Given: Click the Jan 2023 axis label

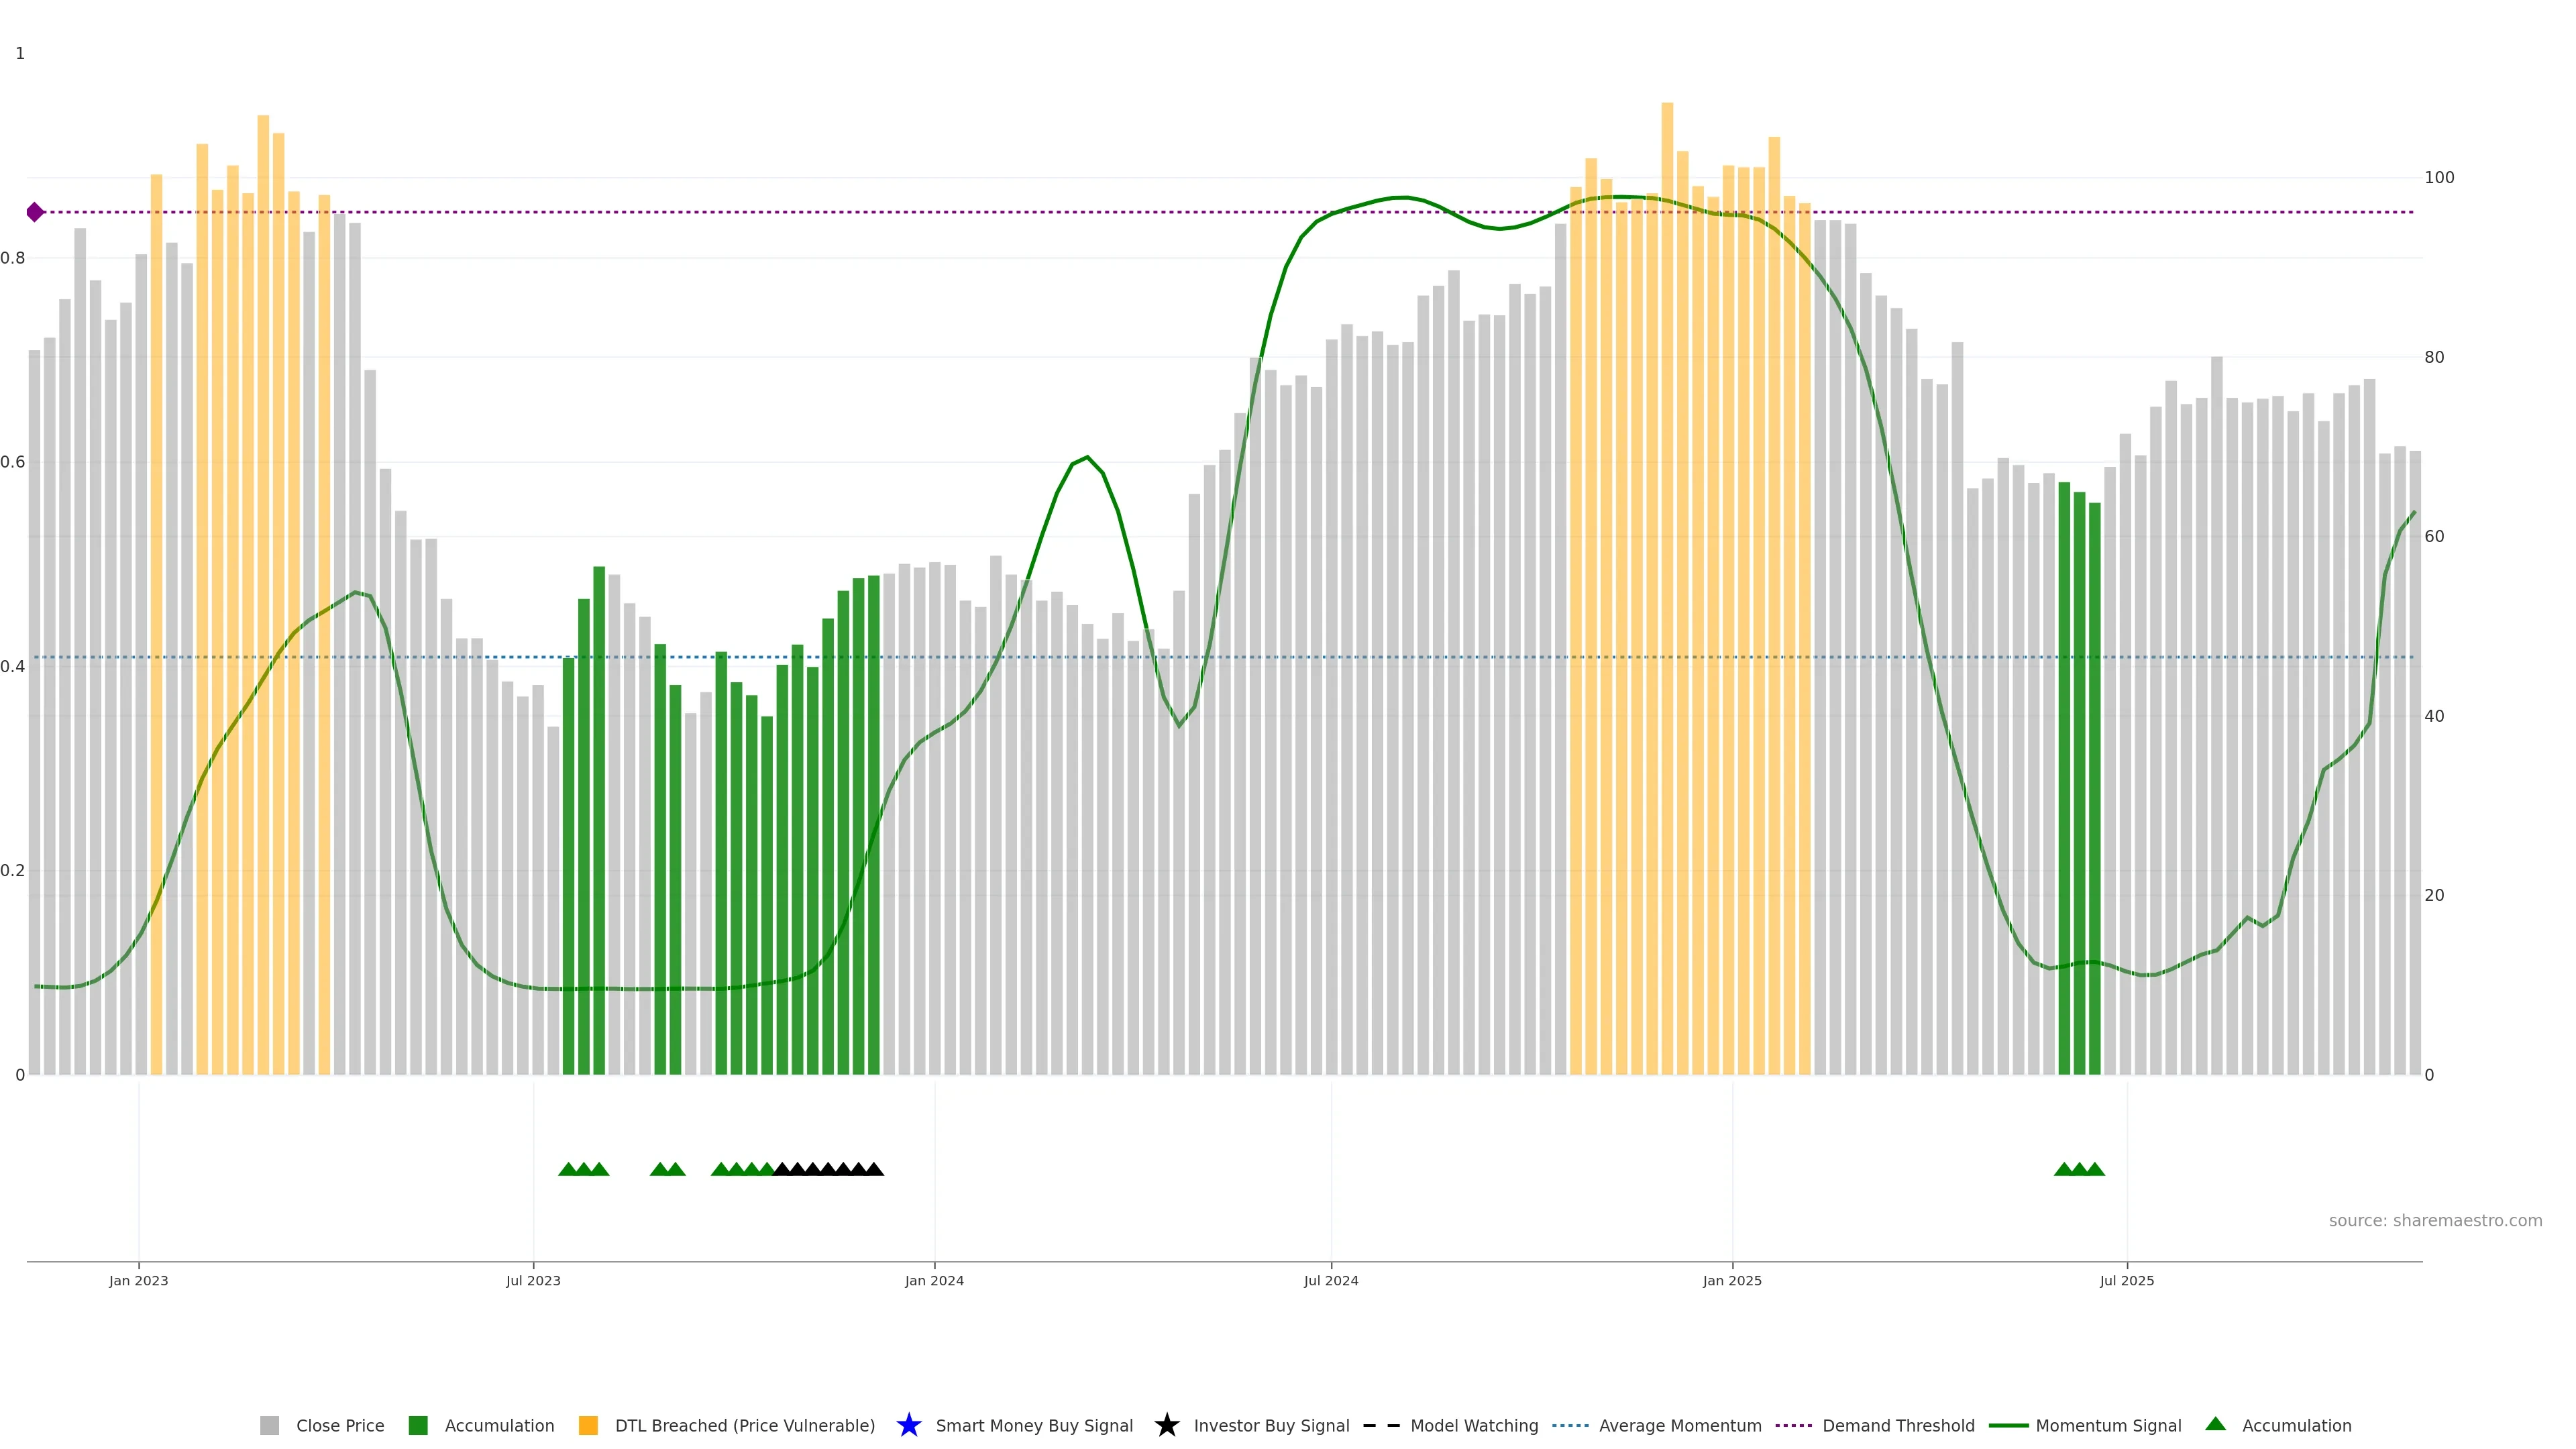Looking at the screenshot, I should (x=139, y=1280).
